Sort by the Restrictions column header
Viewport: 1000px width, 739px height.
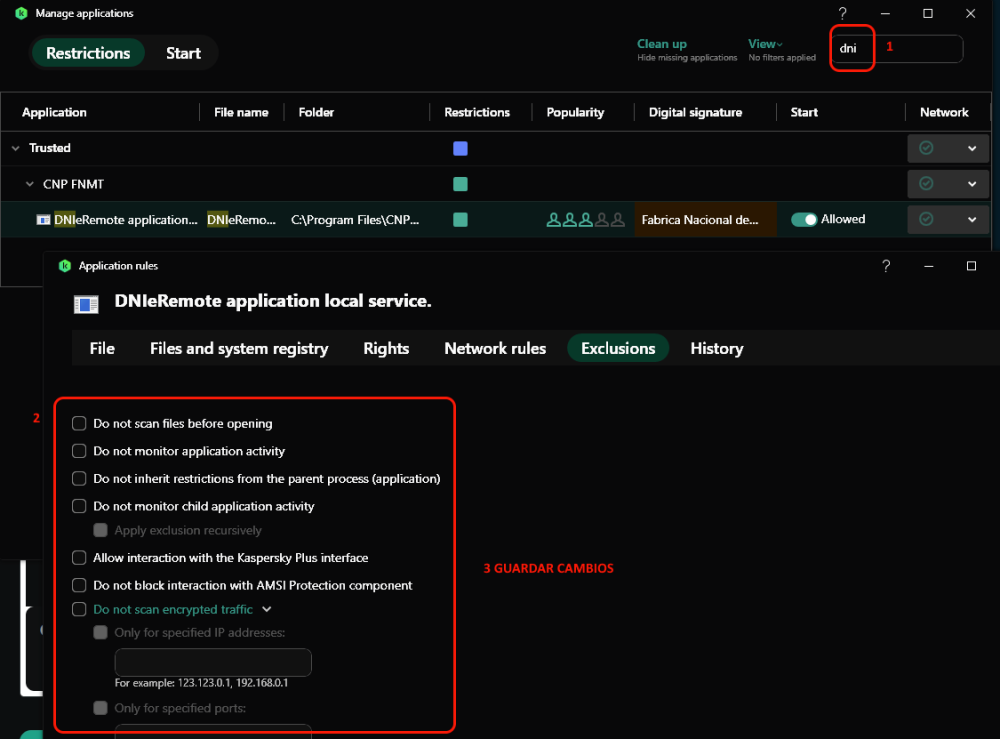coord(477,112)
